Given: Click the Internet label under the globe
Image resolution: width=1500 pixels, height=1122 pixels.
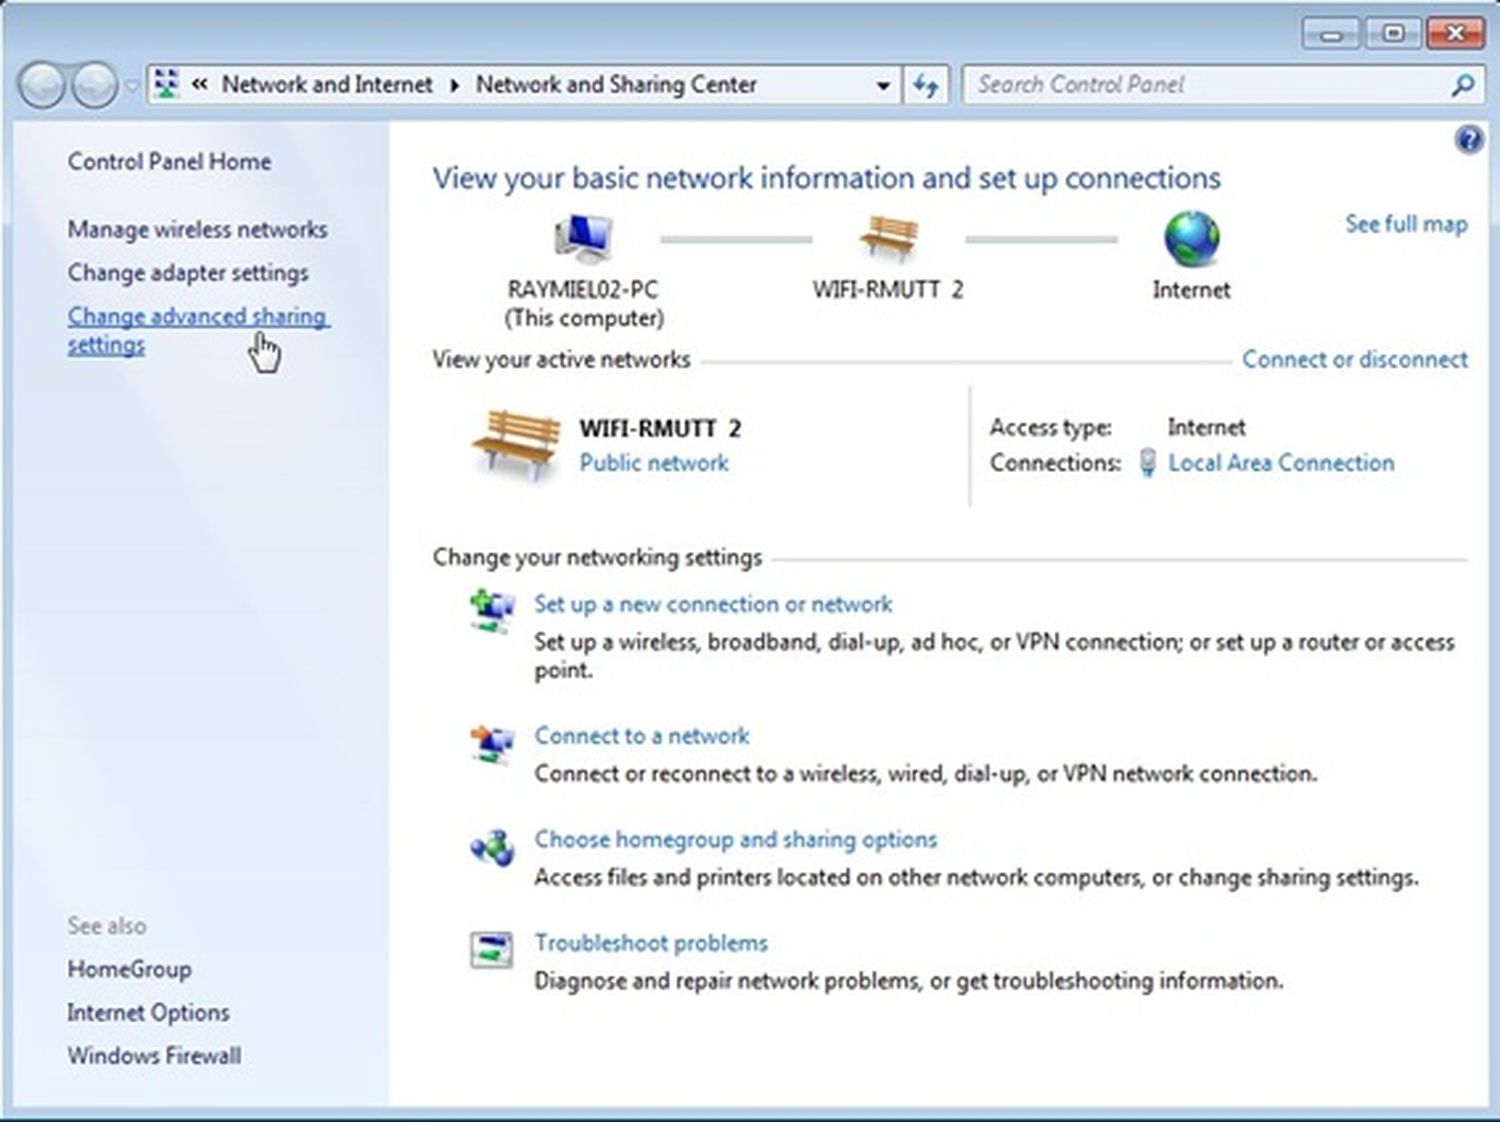Looking at the screenshot, I should click(x=1191, y=290).
